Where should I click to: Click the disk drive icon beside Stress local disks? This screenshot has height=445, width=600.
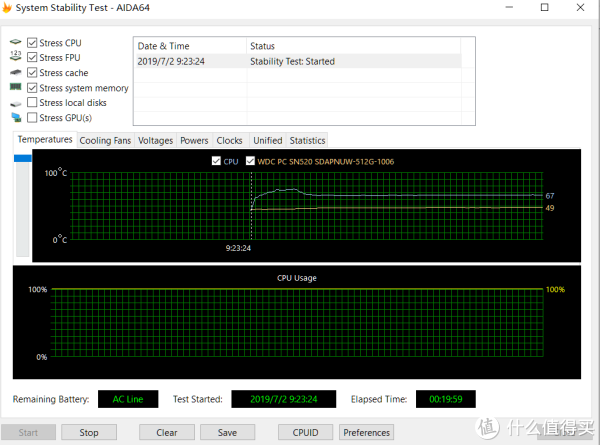[x=16, y=103]
